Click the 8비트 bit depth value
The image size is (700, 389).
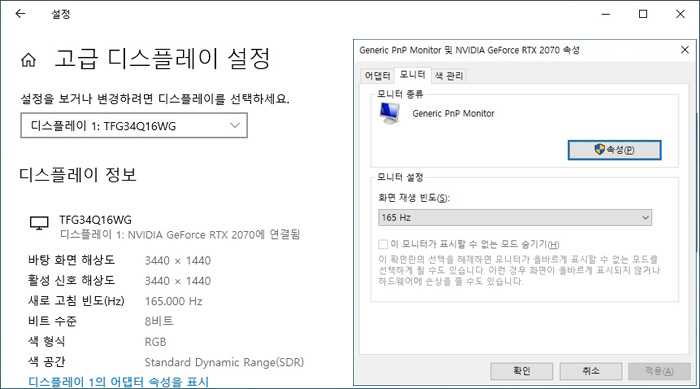click(x=158, y=321)
